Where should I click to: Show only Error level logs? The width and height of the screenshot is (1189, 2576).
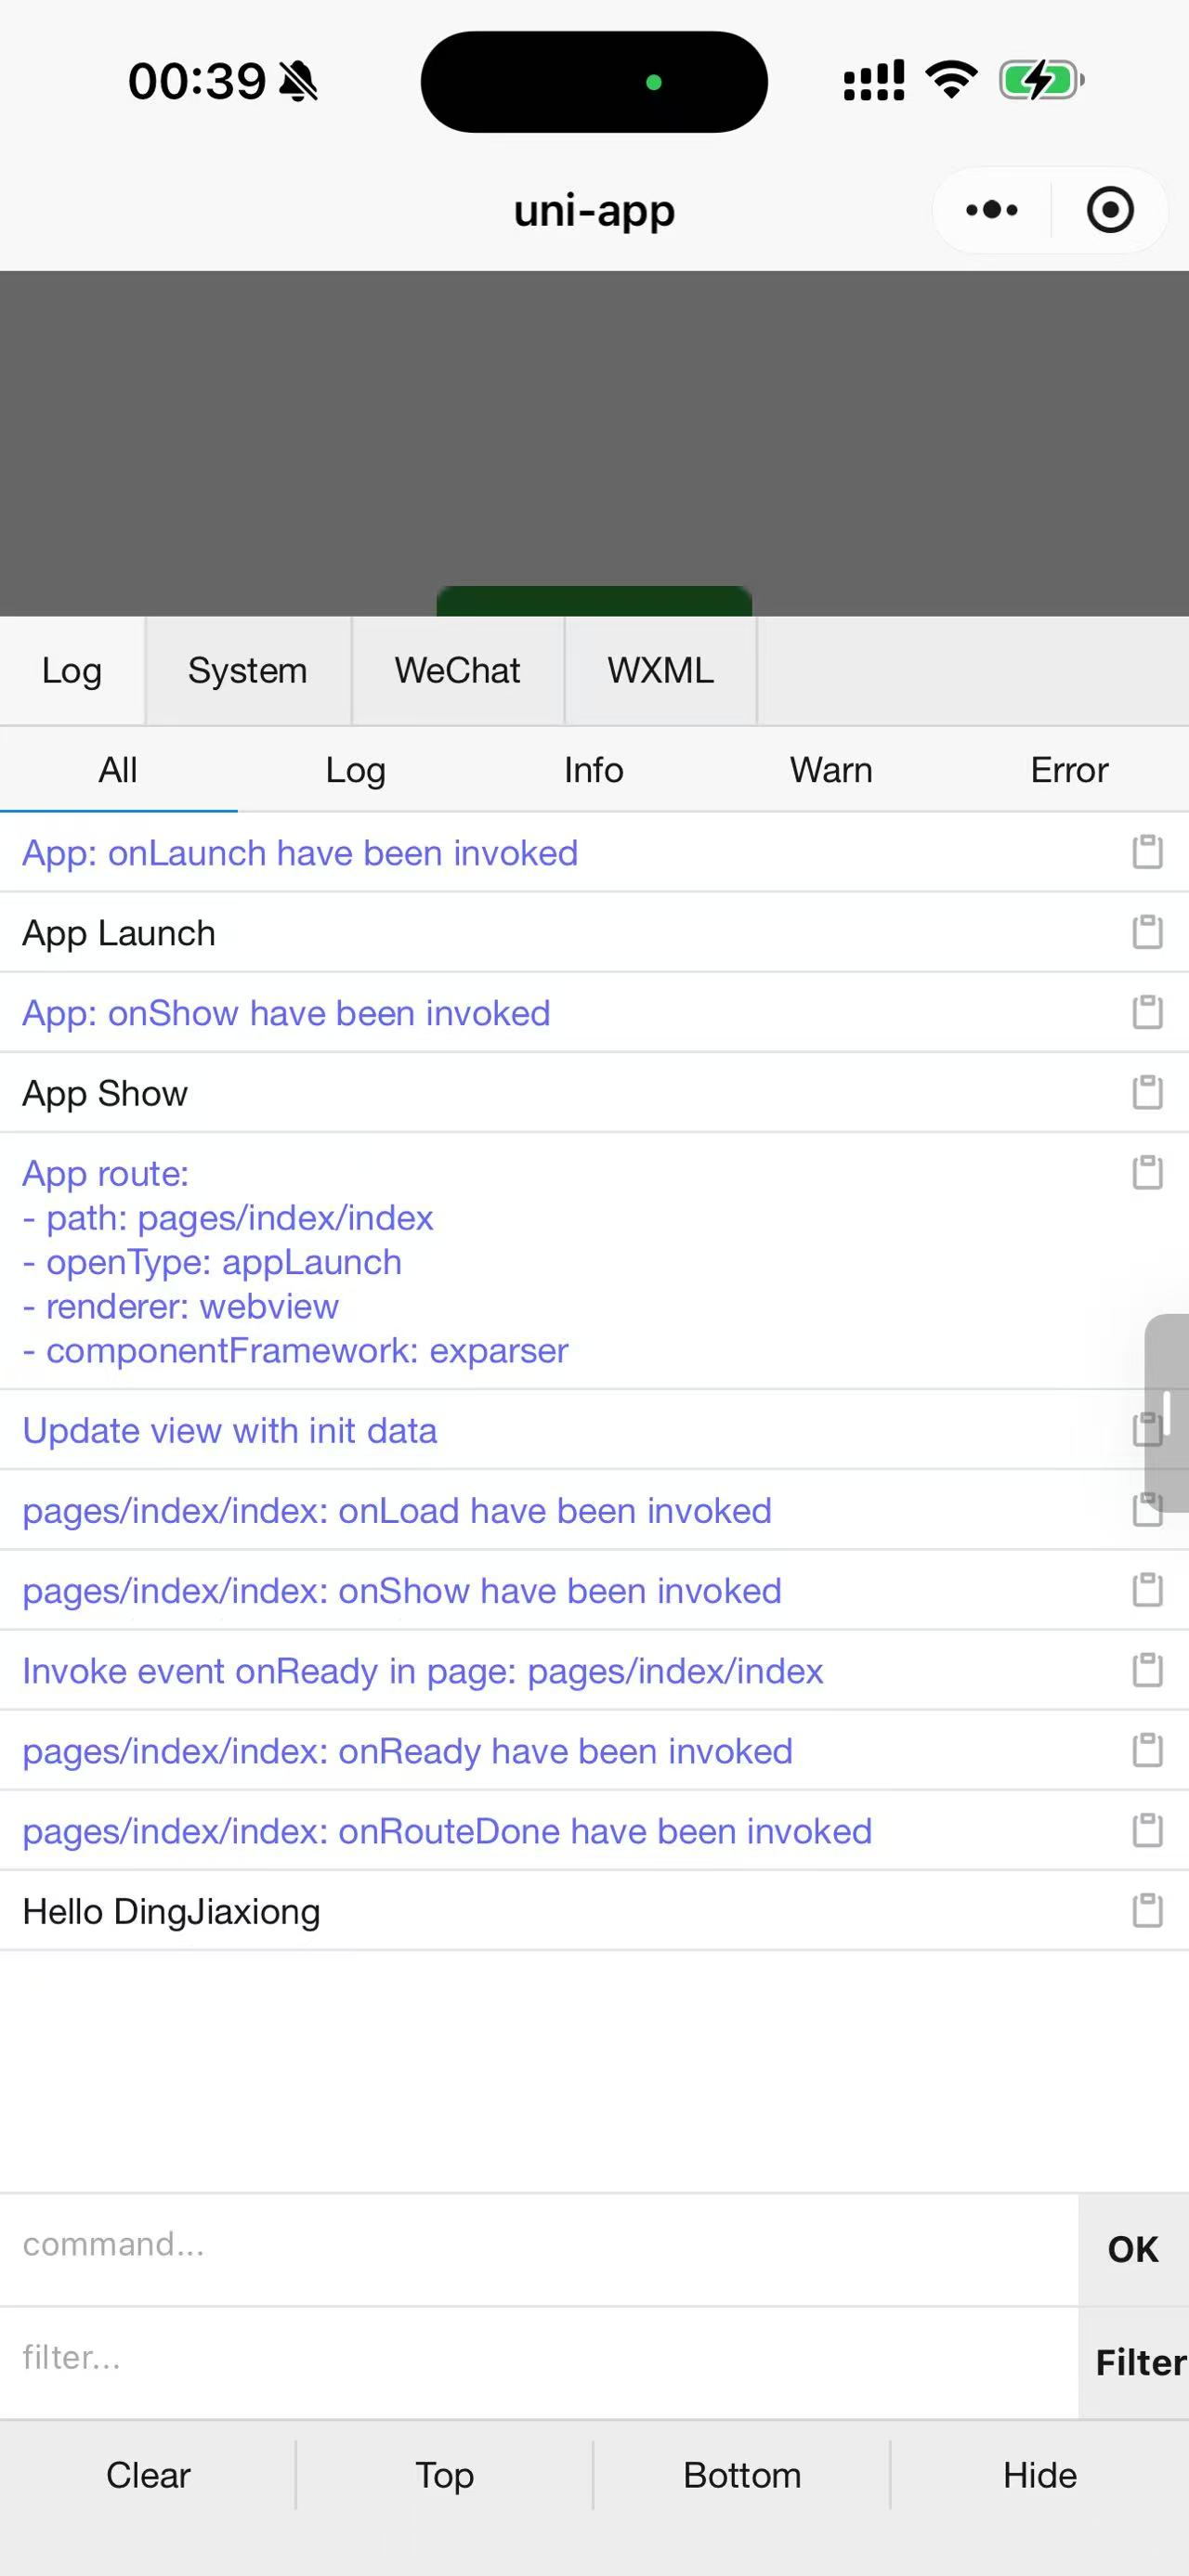tap(1069, 770)
